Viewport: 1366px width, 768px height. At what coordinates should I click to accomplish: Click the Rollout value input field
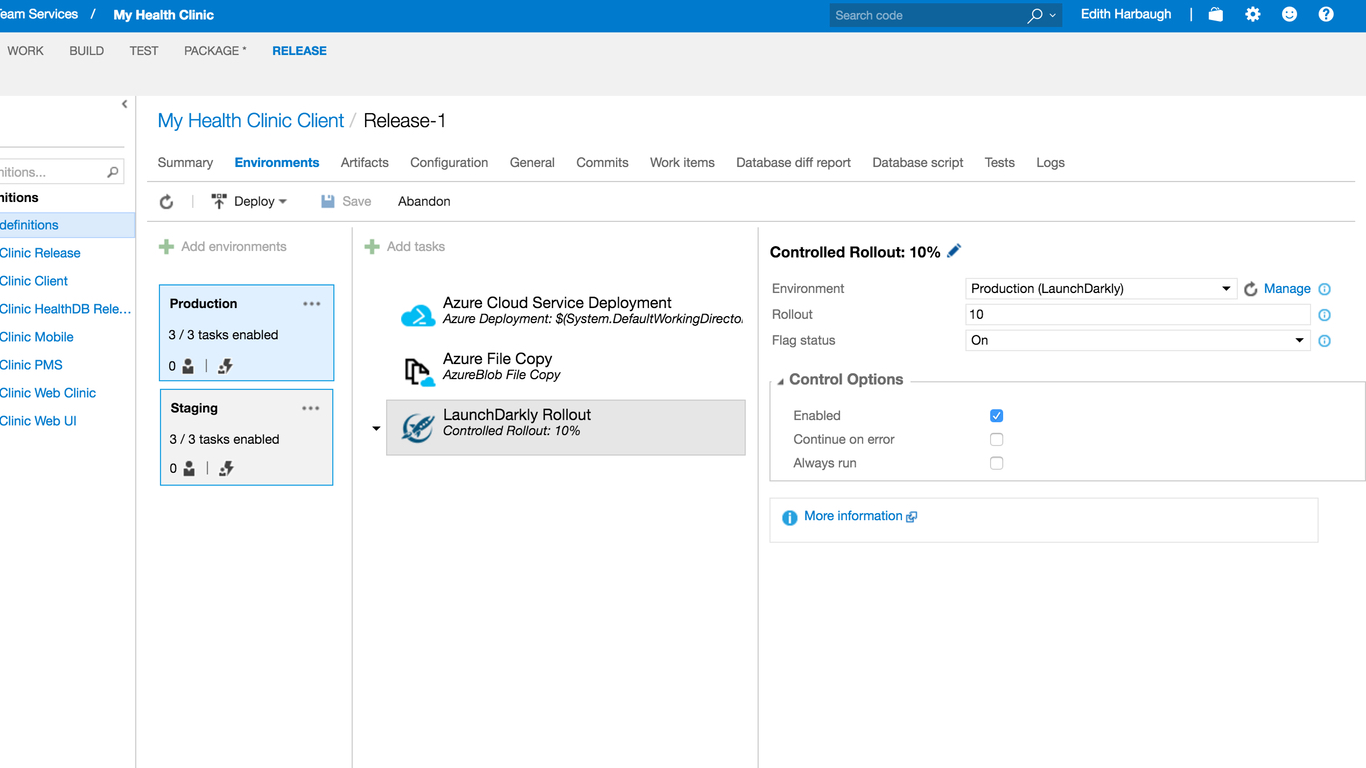pos(1138,315)
